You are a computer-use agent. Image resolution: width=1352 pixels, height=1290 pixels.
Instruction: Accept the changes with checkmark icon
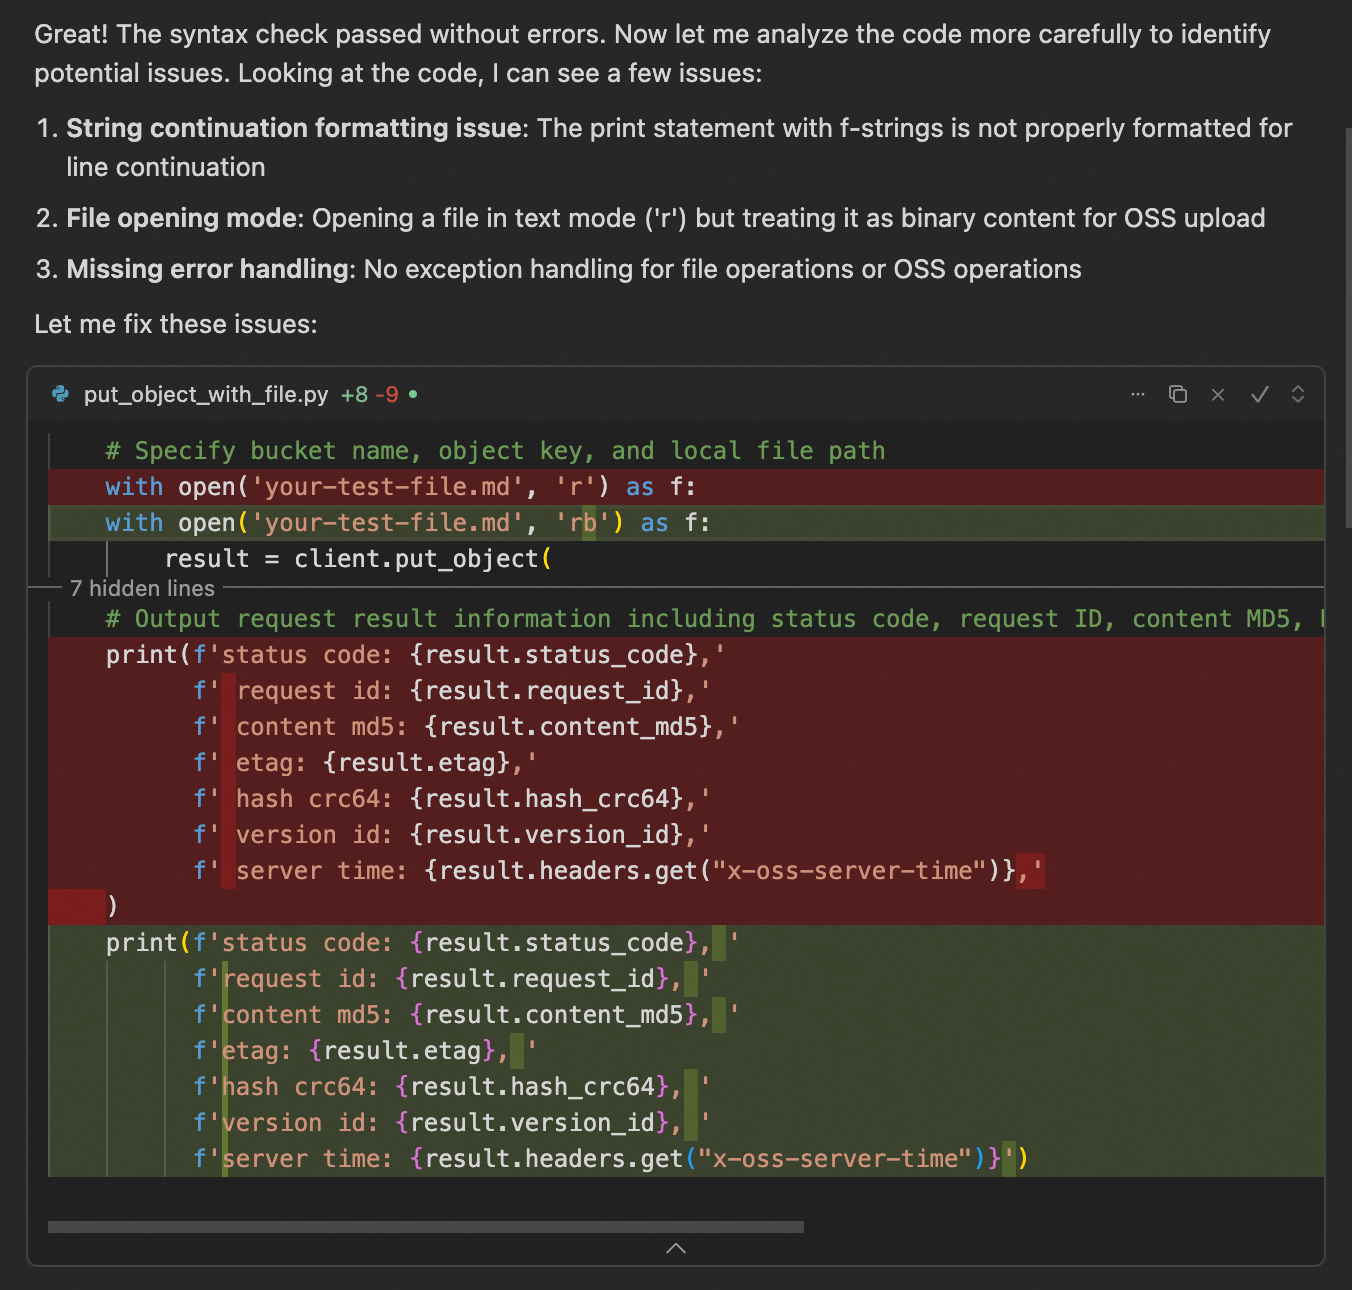point(1259,394)
